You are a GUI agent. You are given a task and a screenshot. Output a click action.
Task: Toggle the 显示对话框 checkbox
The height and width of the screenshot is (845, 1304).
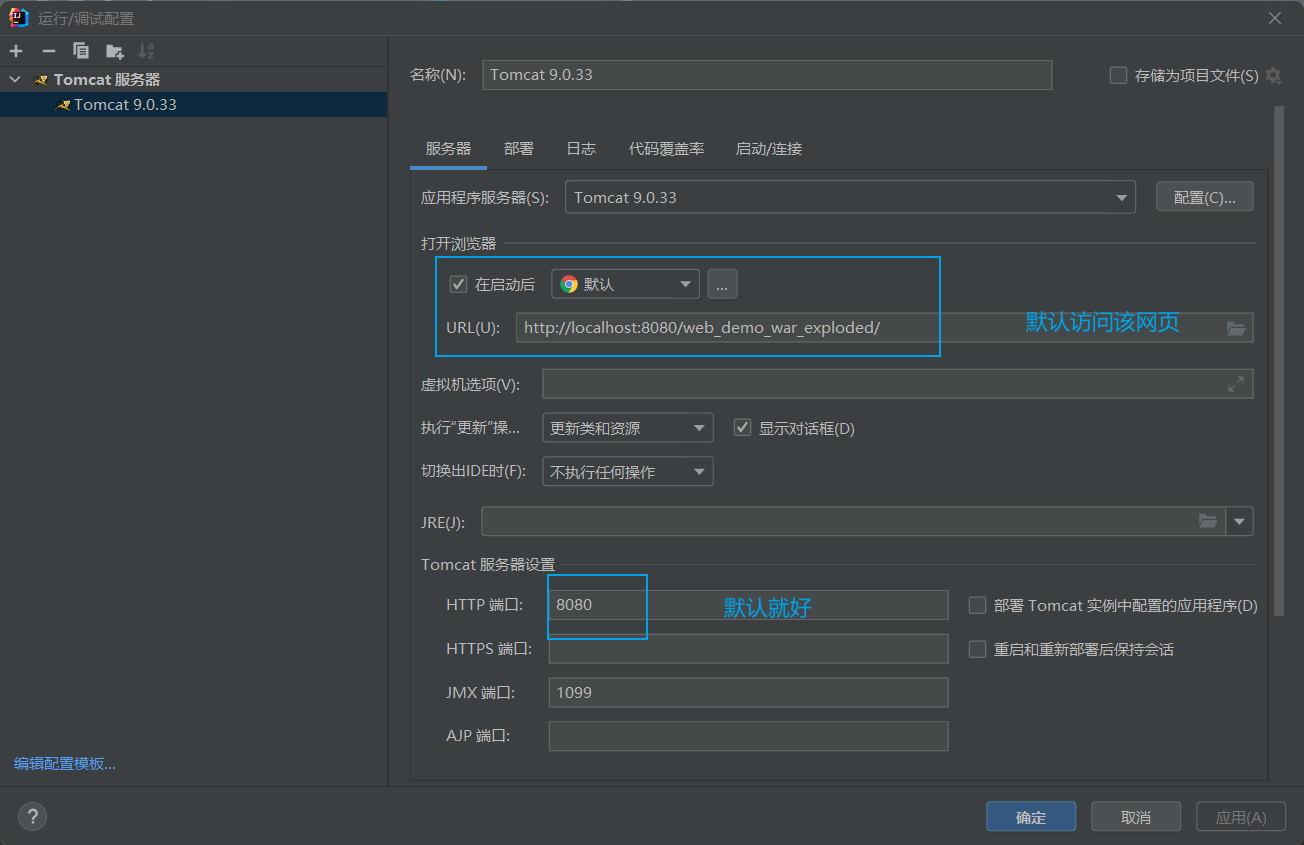(742, 428)
